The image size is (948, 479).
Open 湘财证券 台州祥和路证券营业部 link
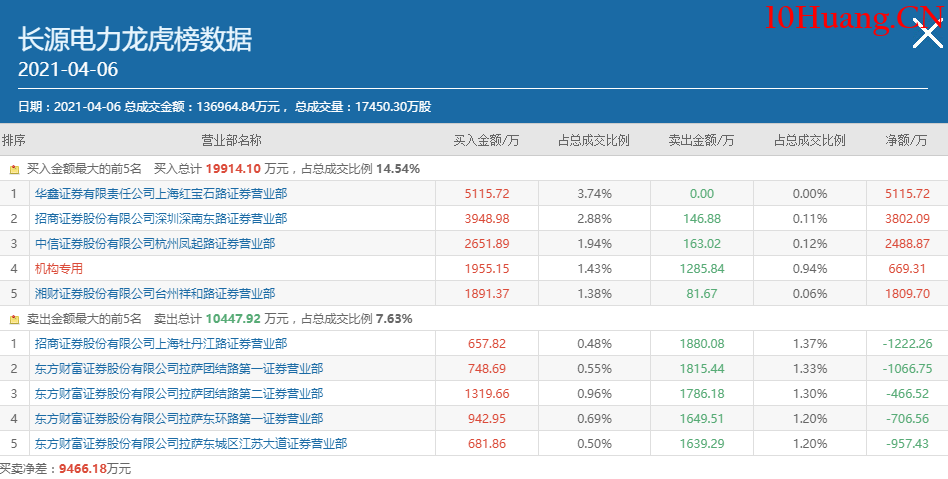click(x=155, y=294)
